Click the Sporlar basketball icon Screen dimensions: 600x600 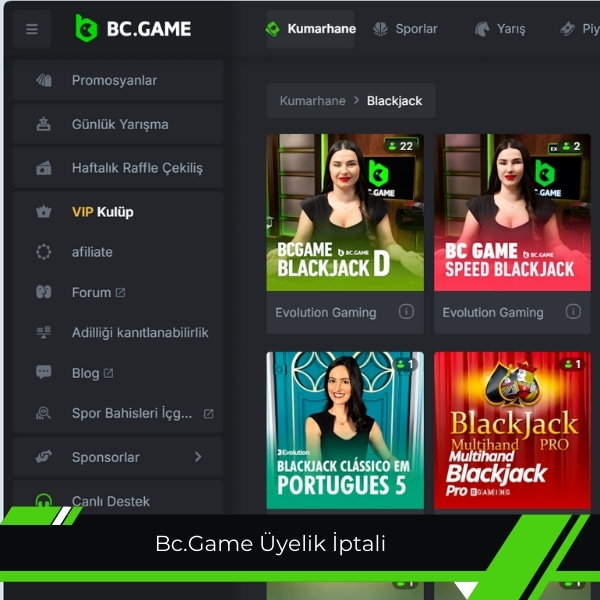pyautogui.click(x=380, y=29)
